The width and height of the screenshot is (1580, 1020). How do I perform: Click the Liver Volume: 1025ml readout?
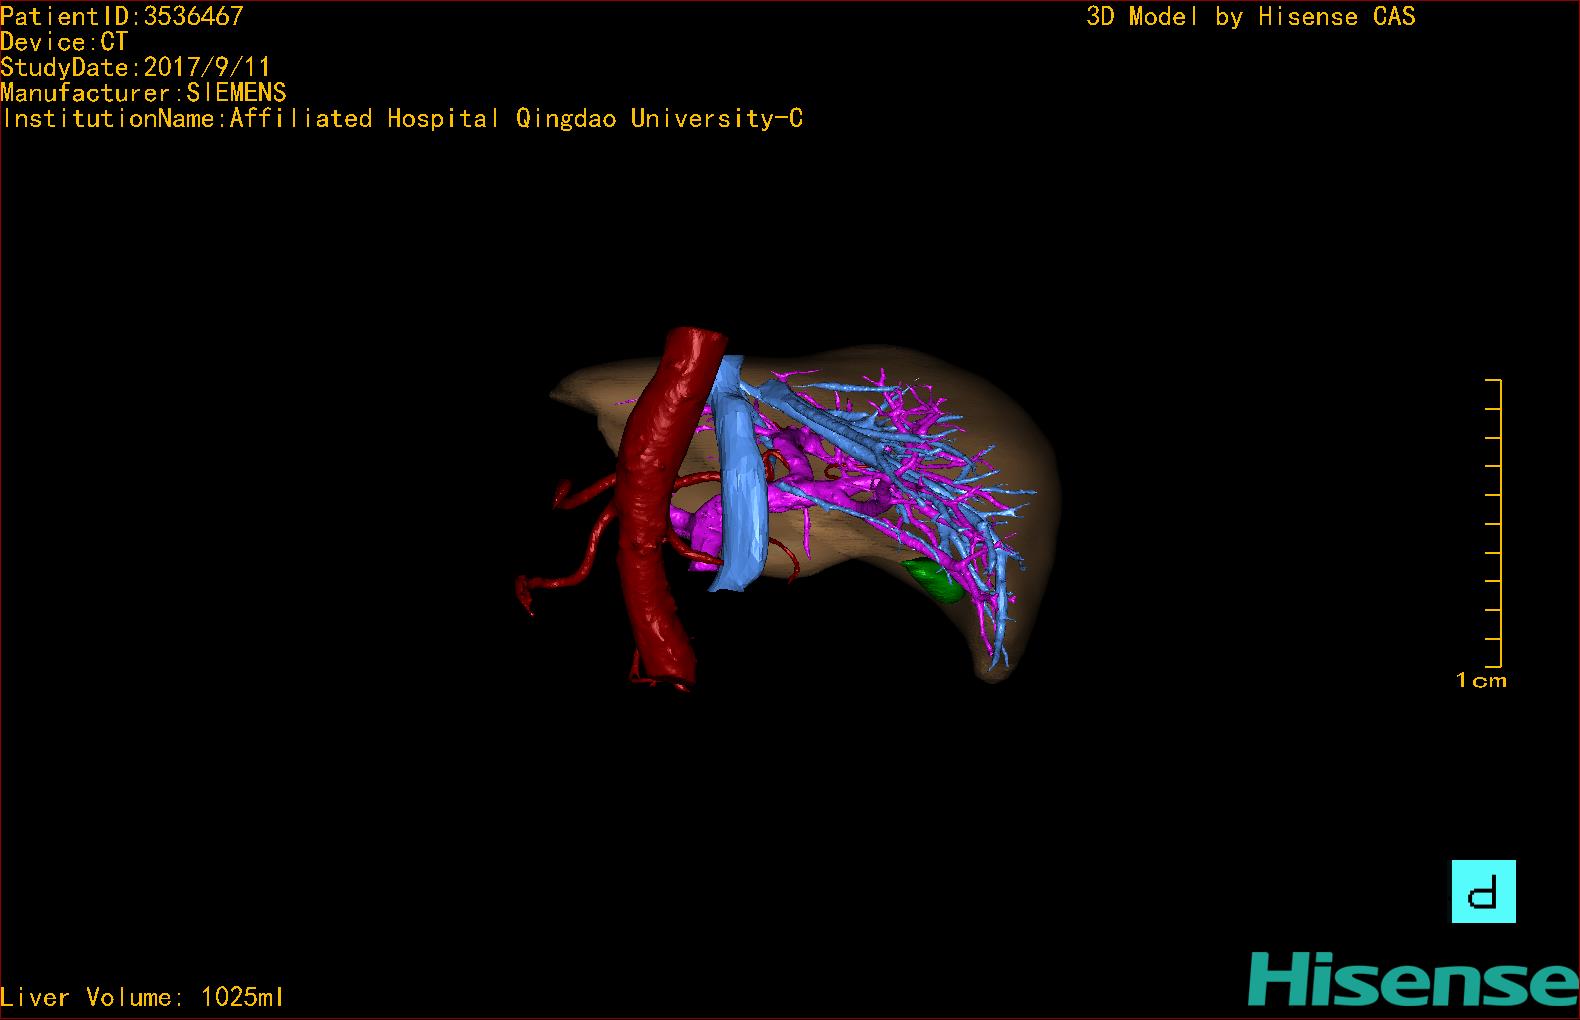coord(142,997)
